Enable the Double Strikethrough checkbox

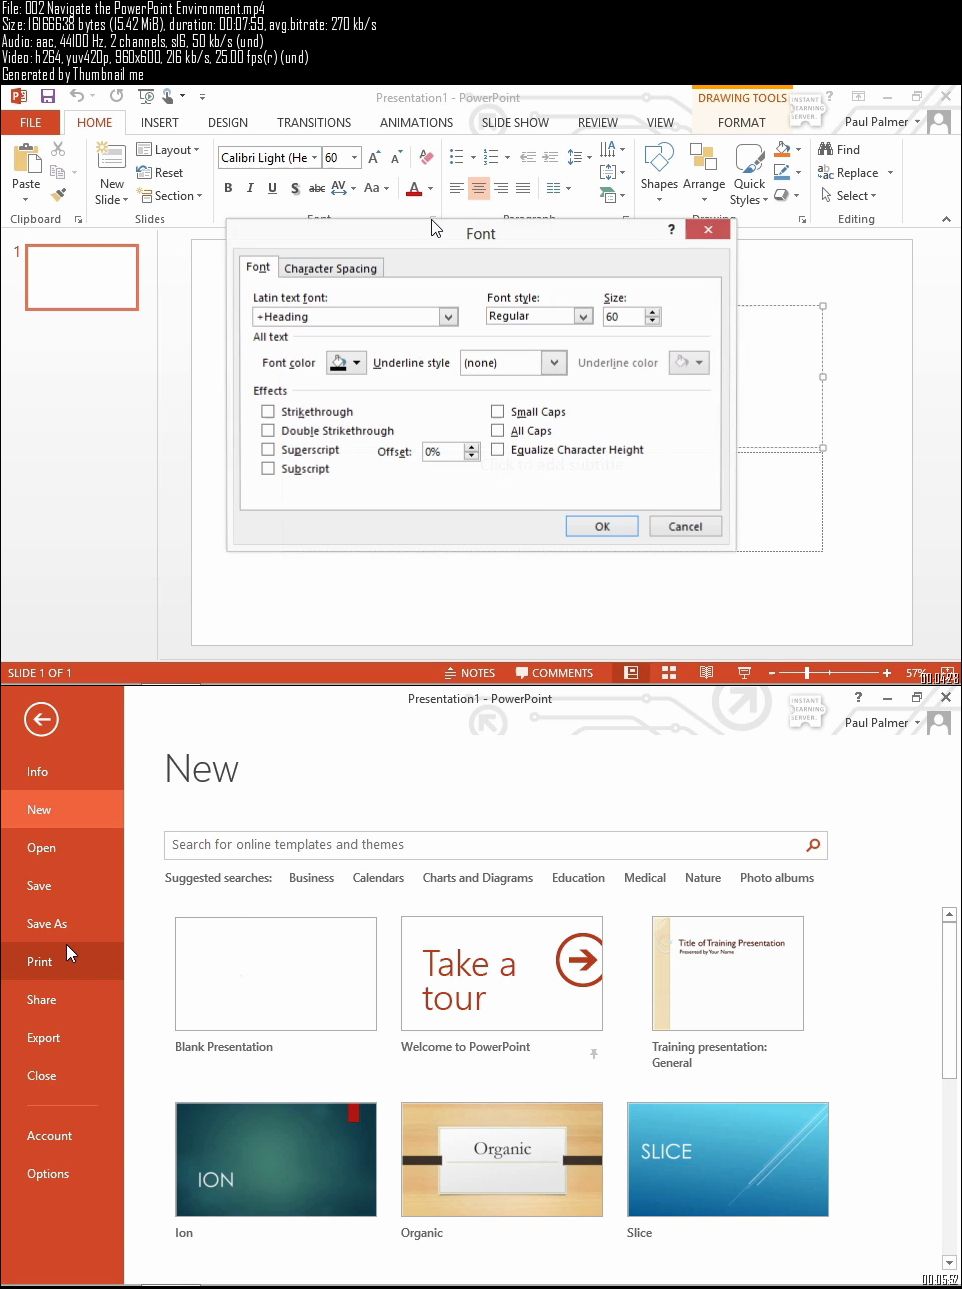(267, 430)
